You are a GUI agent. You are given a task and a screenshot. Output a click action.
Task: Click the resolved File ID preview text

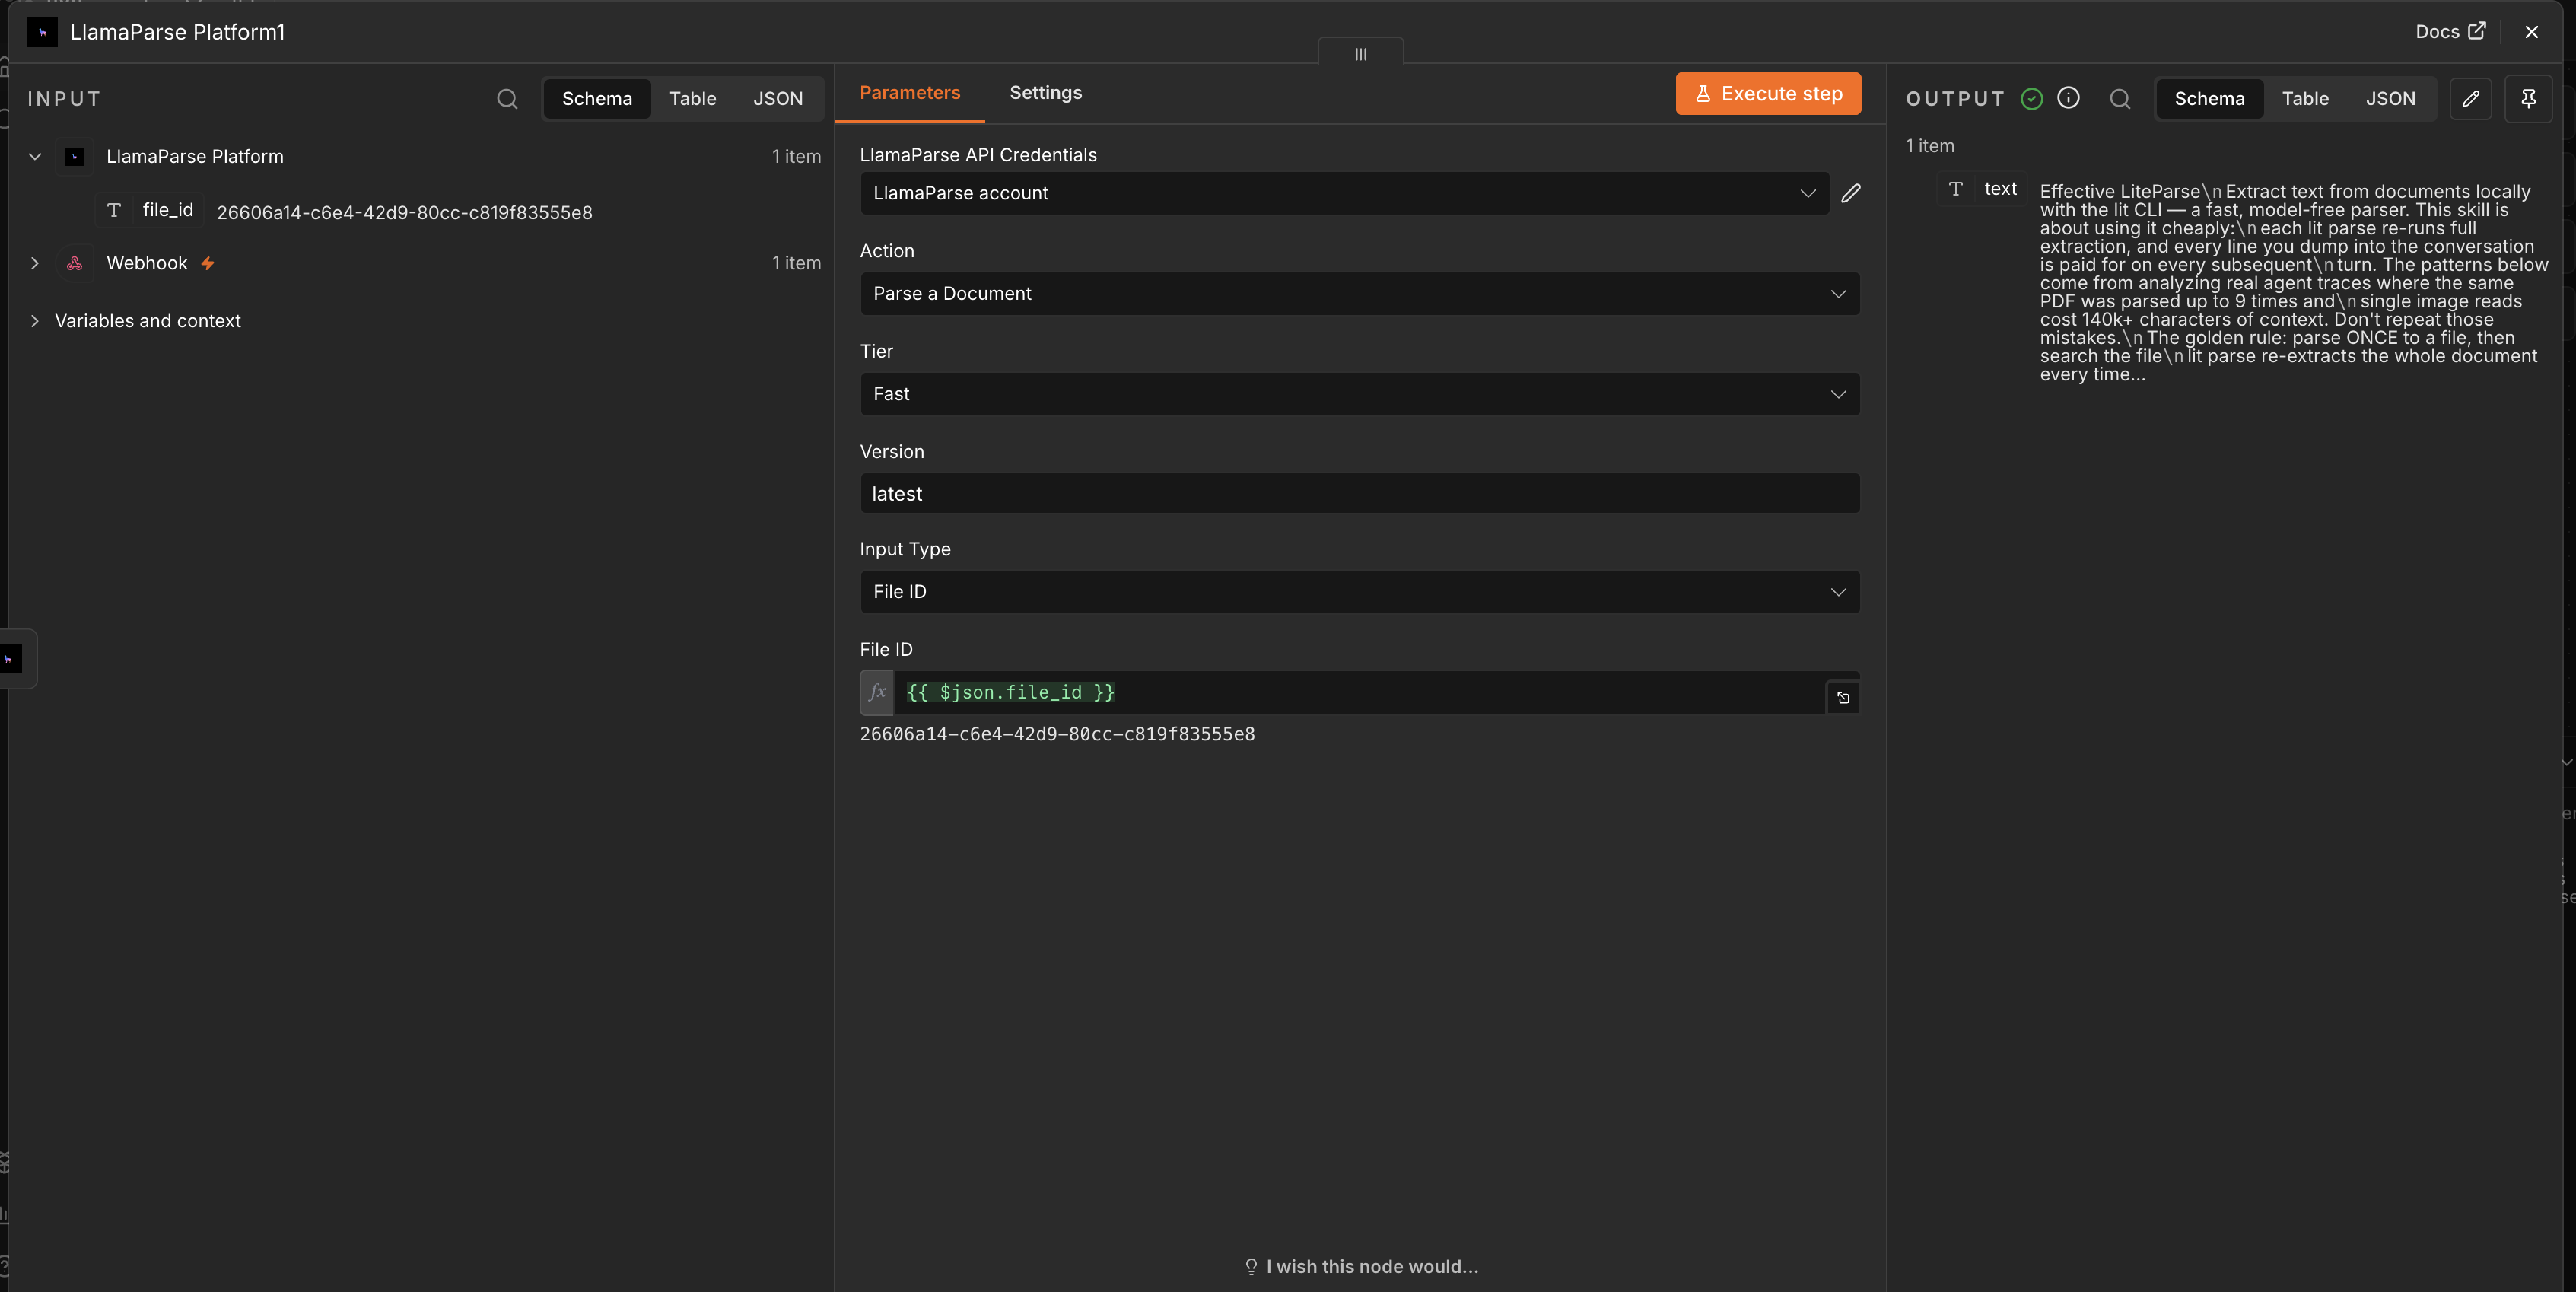pos(1057,734)
